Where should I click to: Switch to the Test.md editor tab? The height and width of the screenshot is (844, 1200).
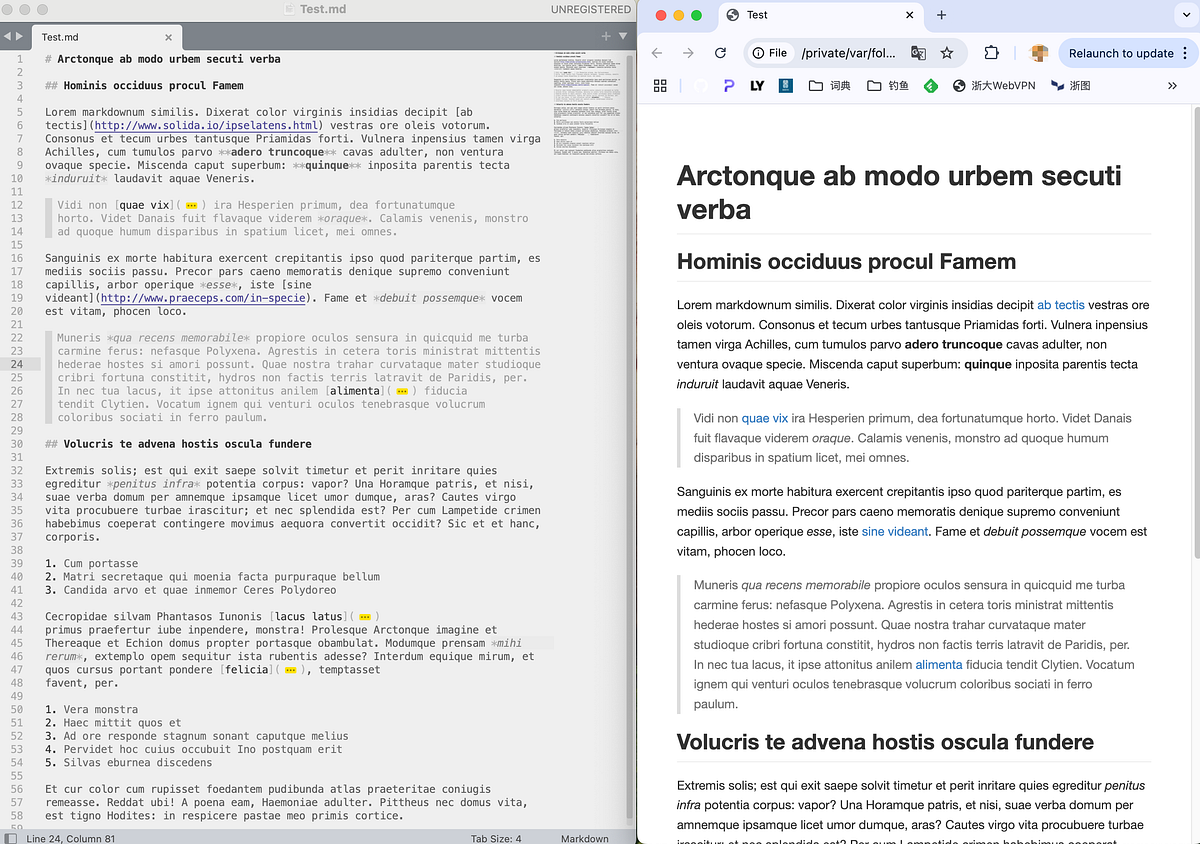tap(90, 36)
